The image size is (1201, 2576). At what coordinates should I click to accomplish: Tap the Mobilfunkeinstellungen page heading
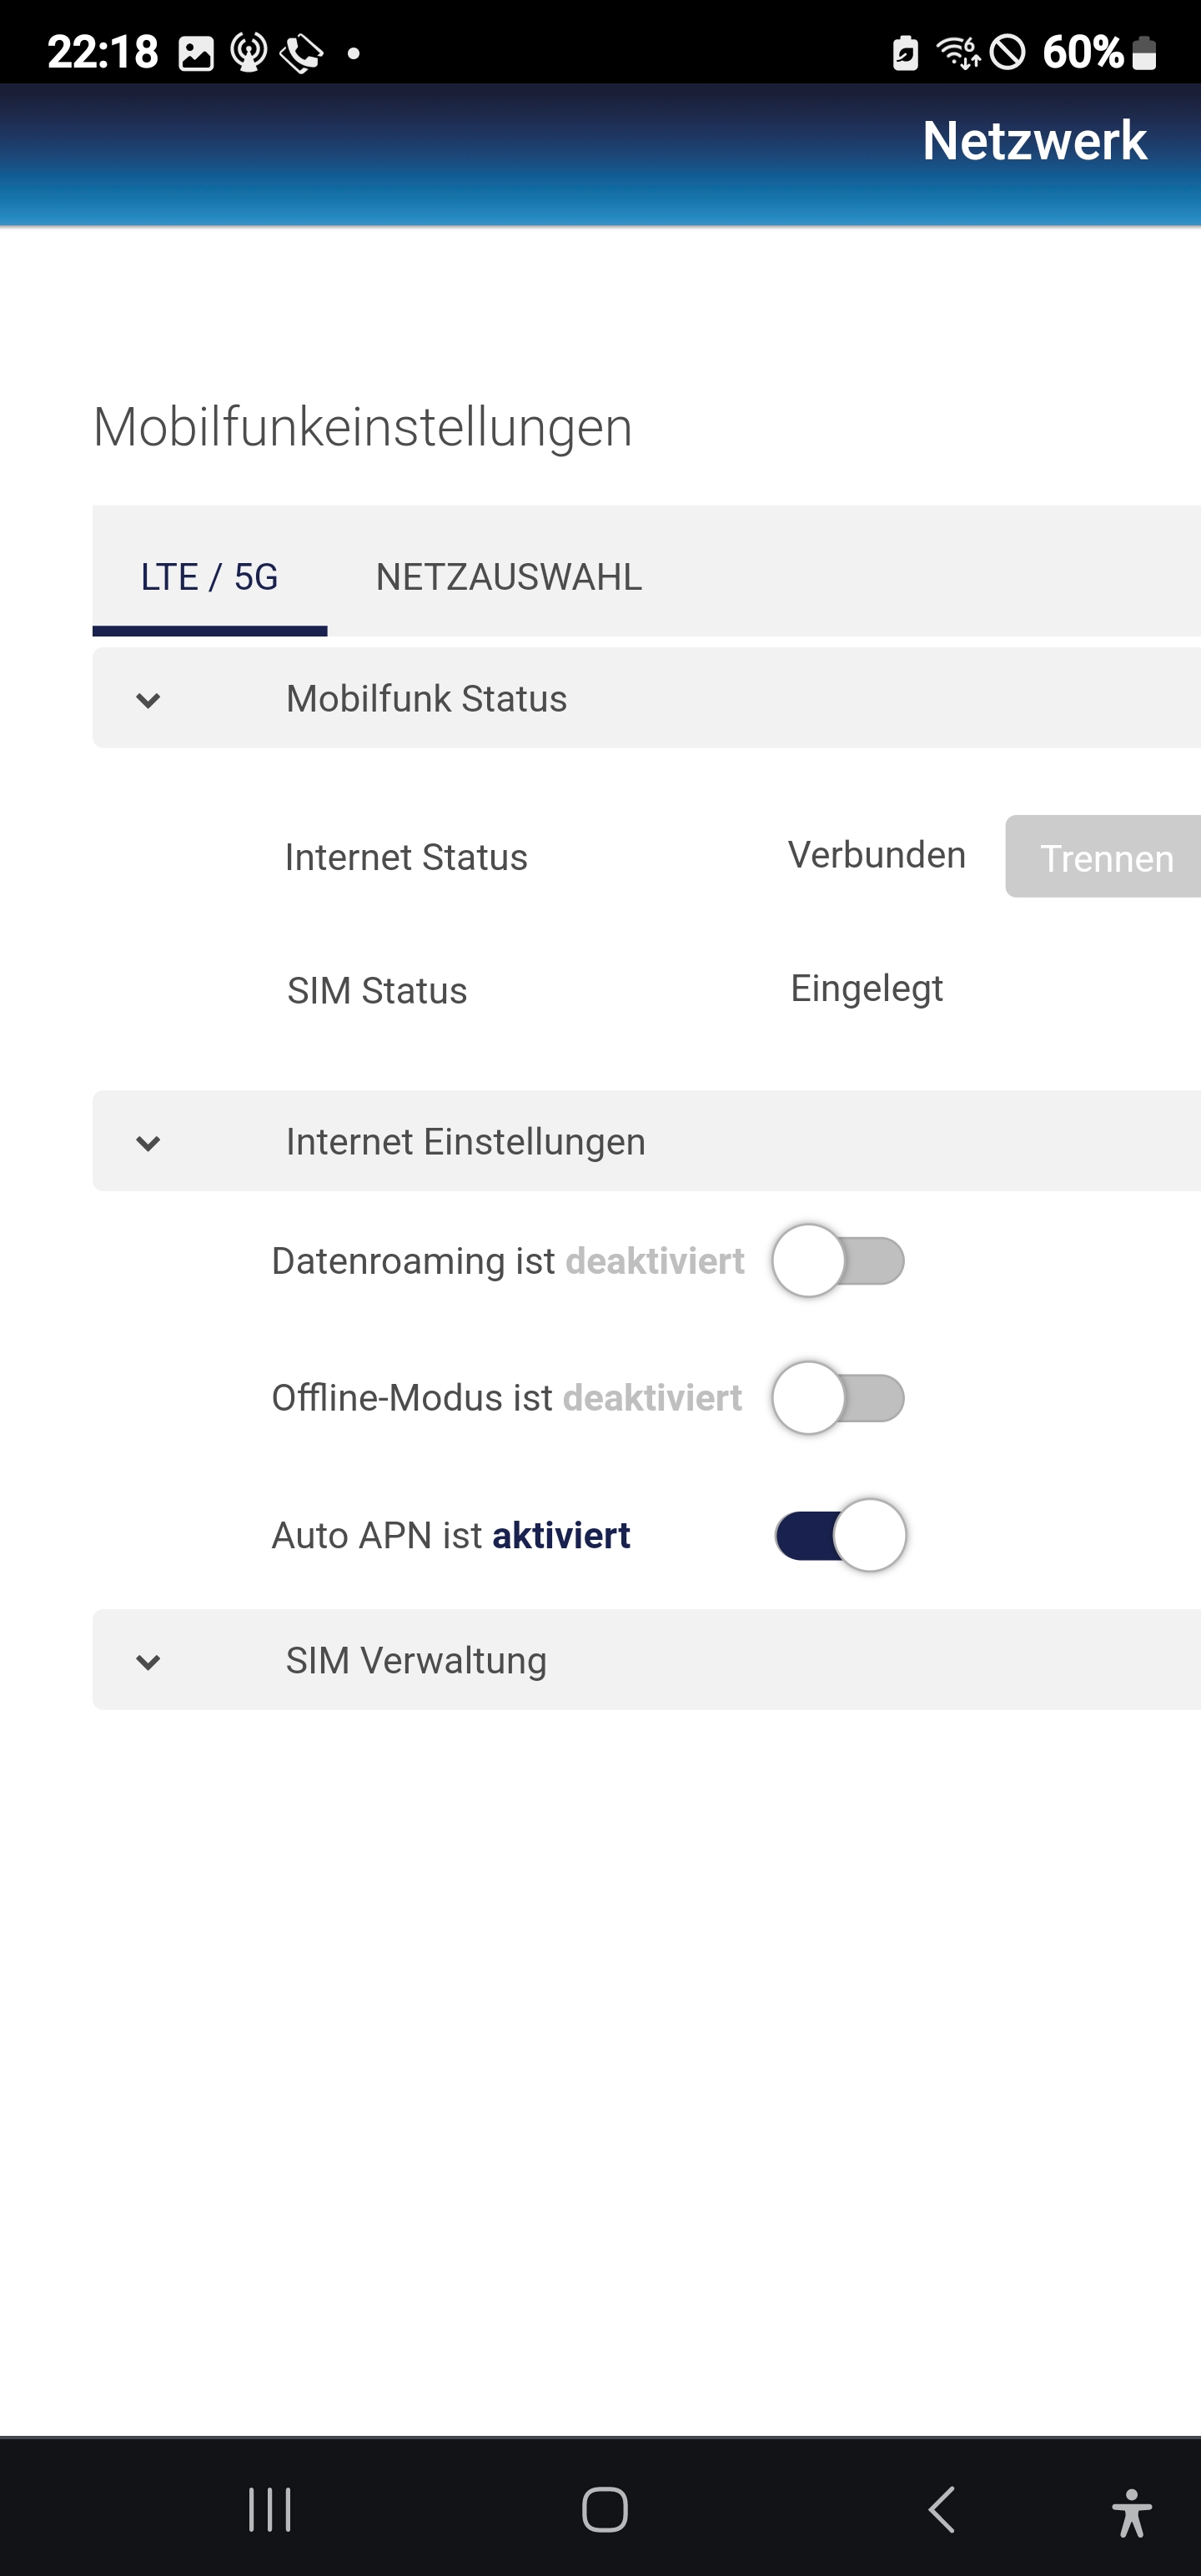[x=363, y=427]
